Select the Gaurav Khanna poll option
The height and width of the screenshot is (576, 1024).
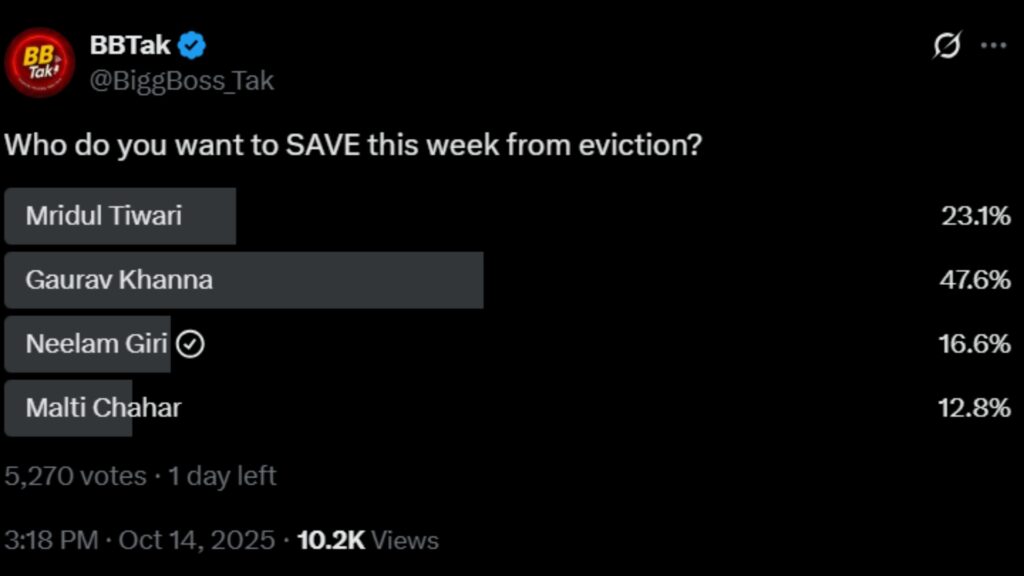119,280
